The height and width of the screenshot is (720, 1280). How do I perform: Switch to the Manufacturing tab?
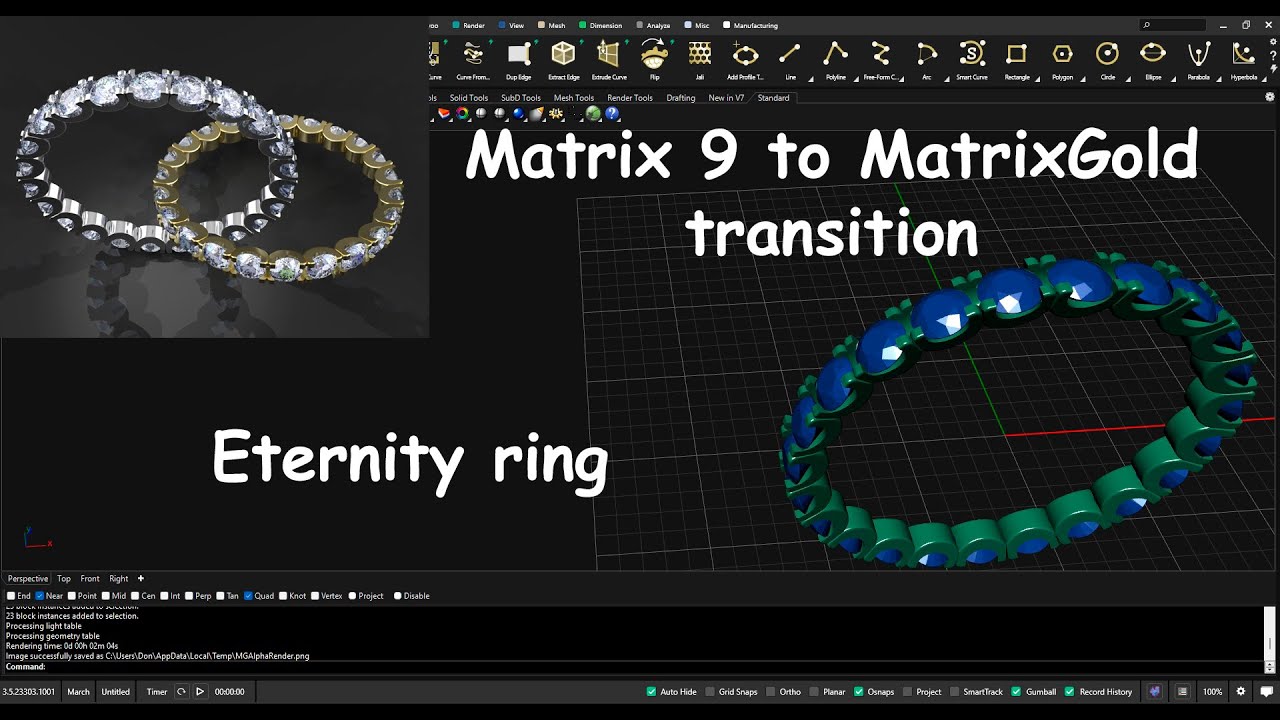click(x=750, y=25)
